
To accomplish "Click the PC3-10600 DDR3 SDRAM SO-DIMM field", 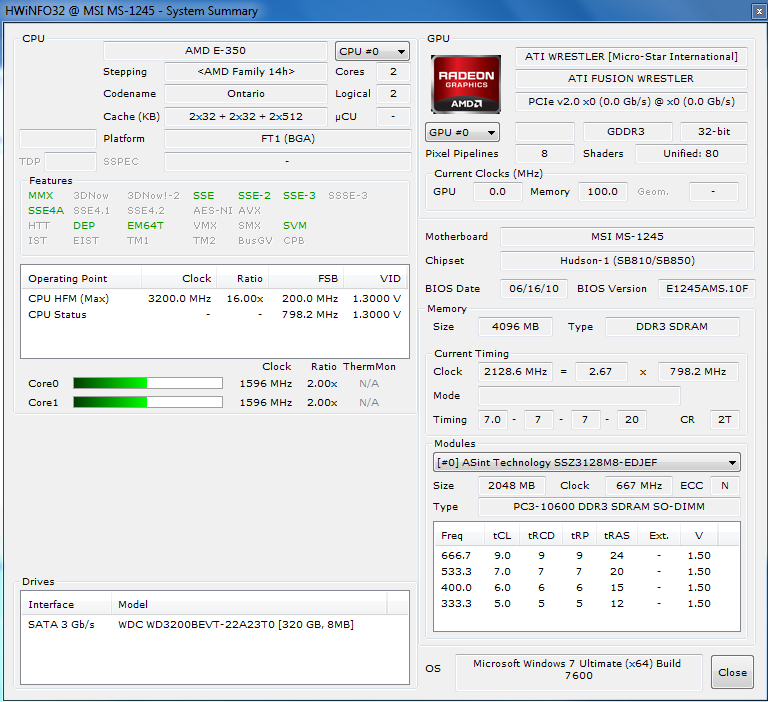I will pos(609,507).
